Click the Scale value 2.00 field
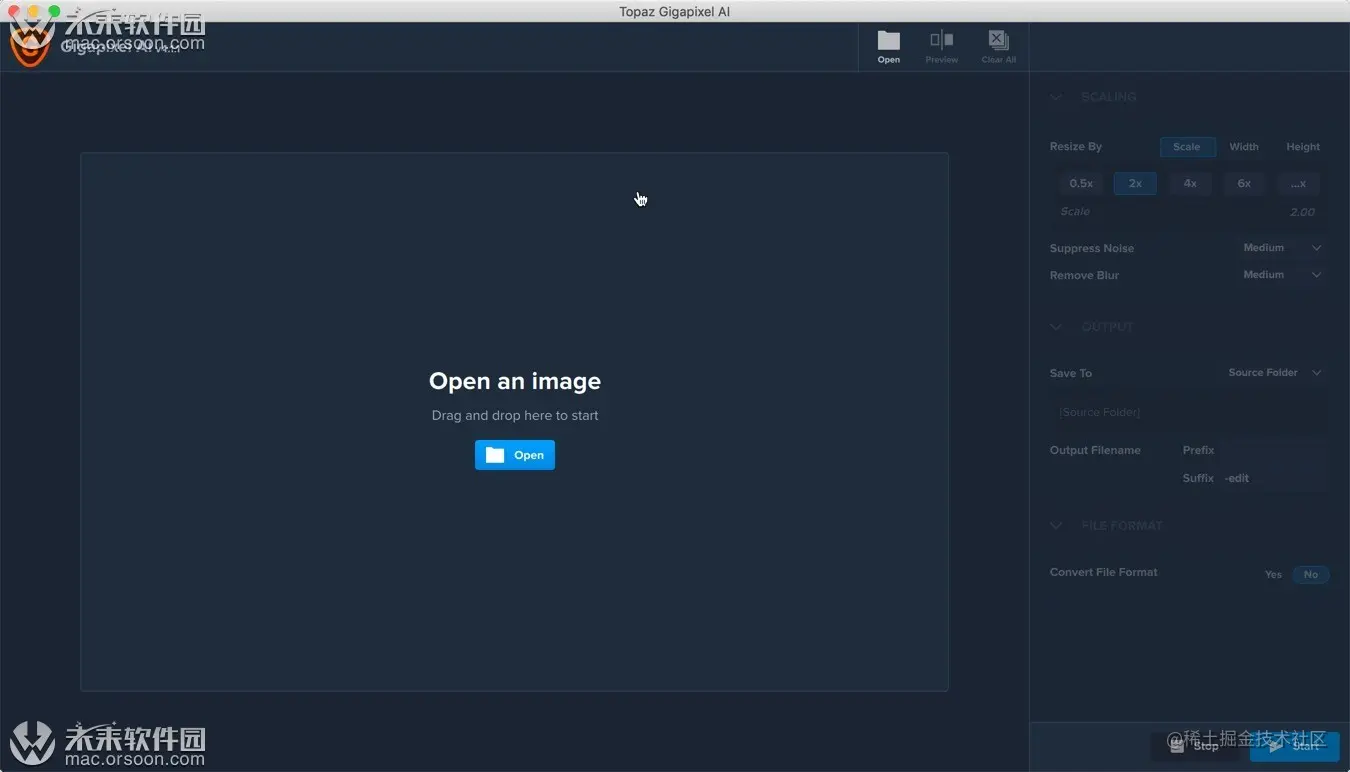The height and width of the screenshot is (772, 1350). tap(1302, 212)
